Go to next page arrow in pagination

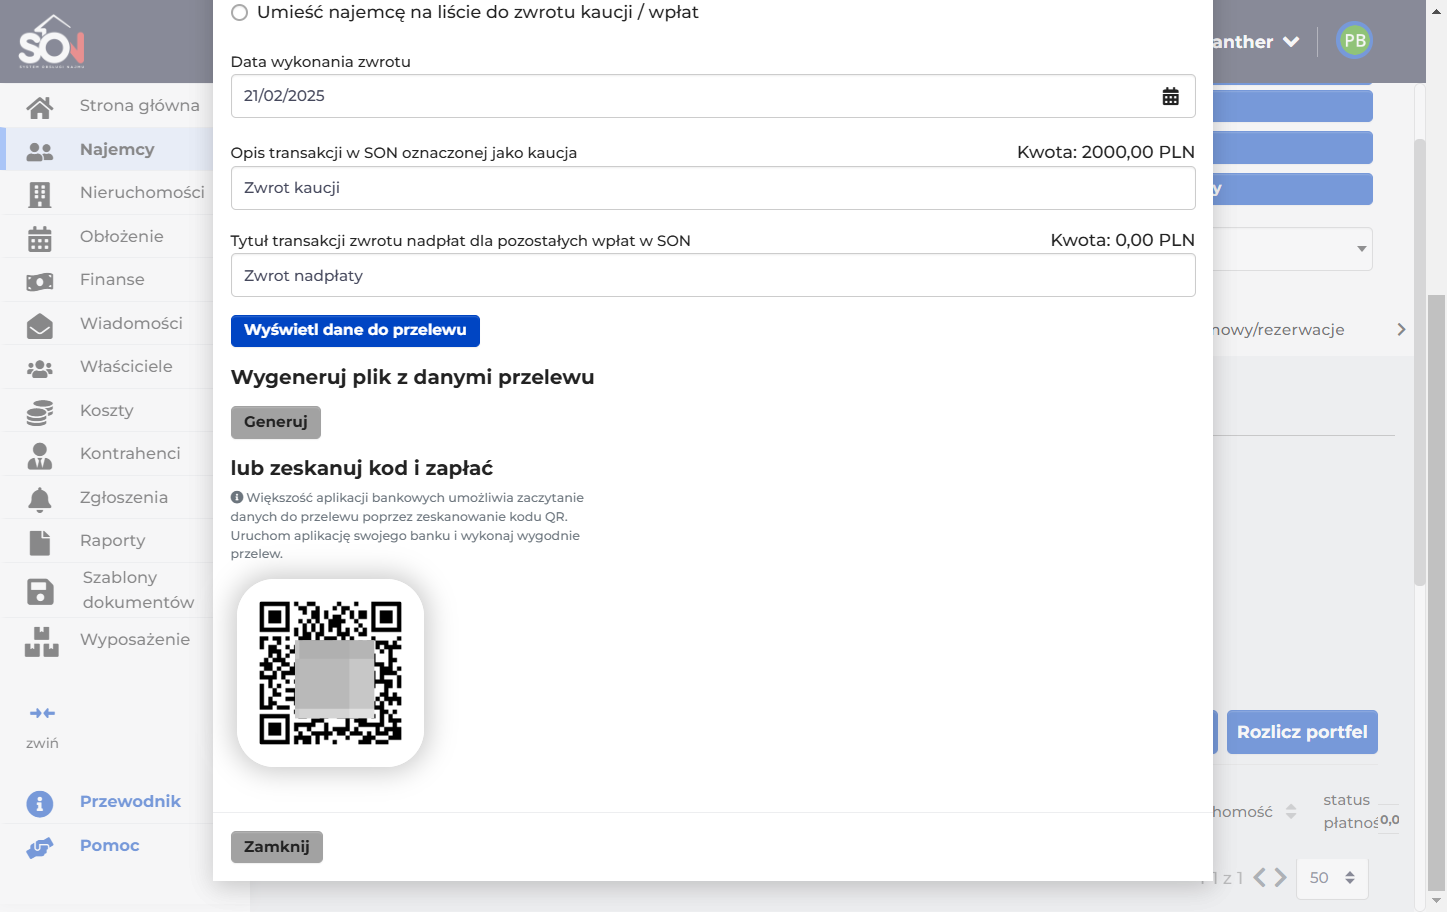1280,878
